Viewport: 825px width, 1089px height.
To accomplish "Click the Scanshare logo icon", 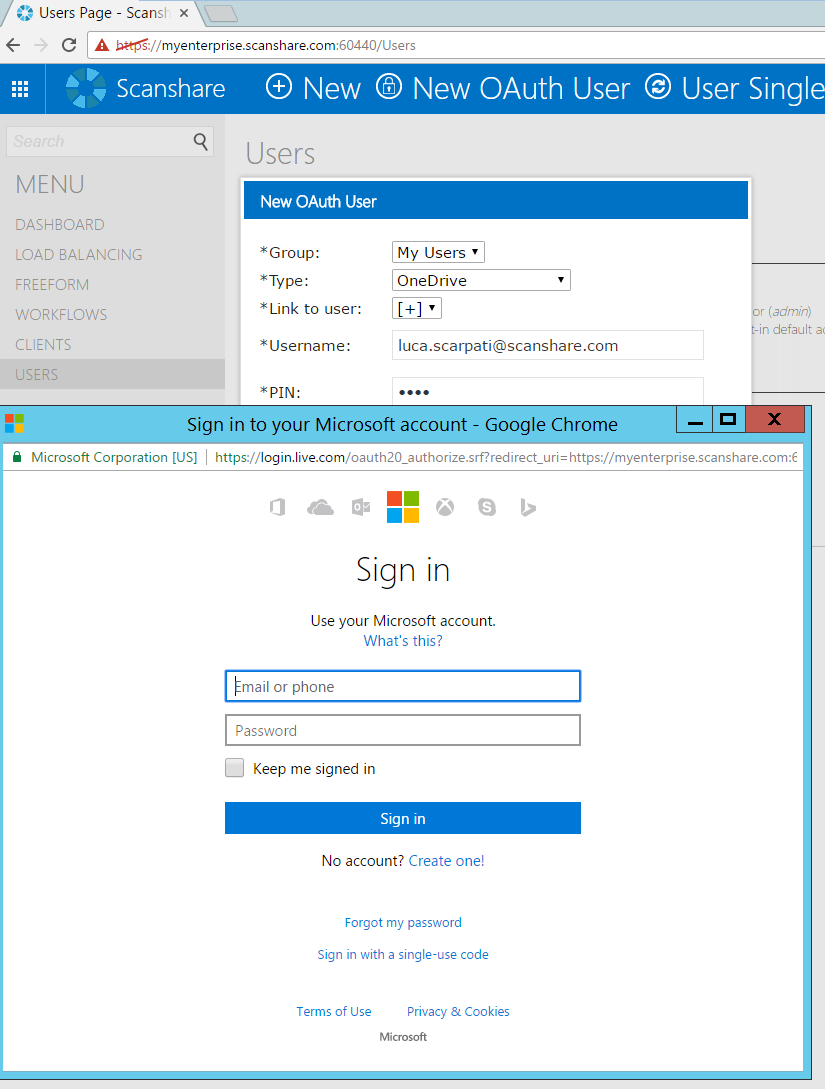I will pyautogui.click(x=85, y=88).
